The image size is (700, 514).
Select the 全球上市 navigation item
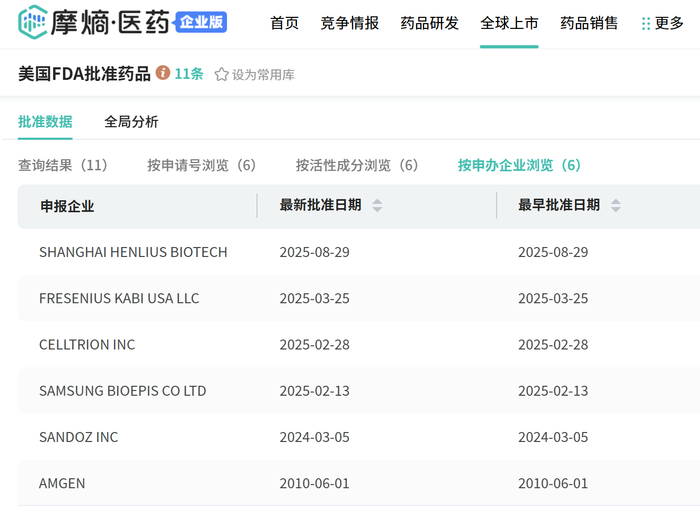509,23
